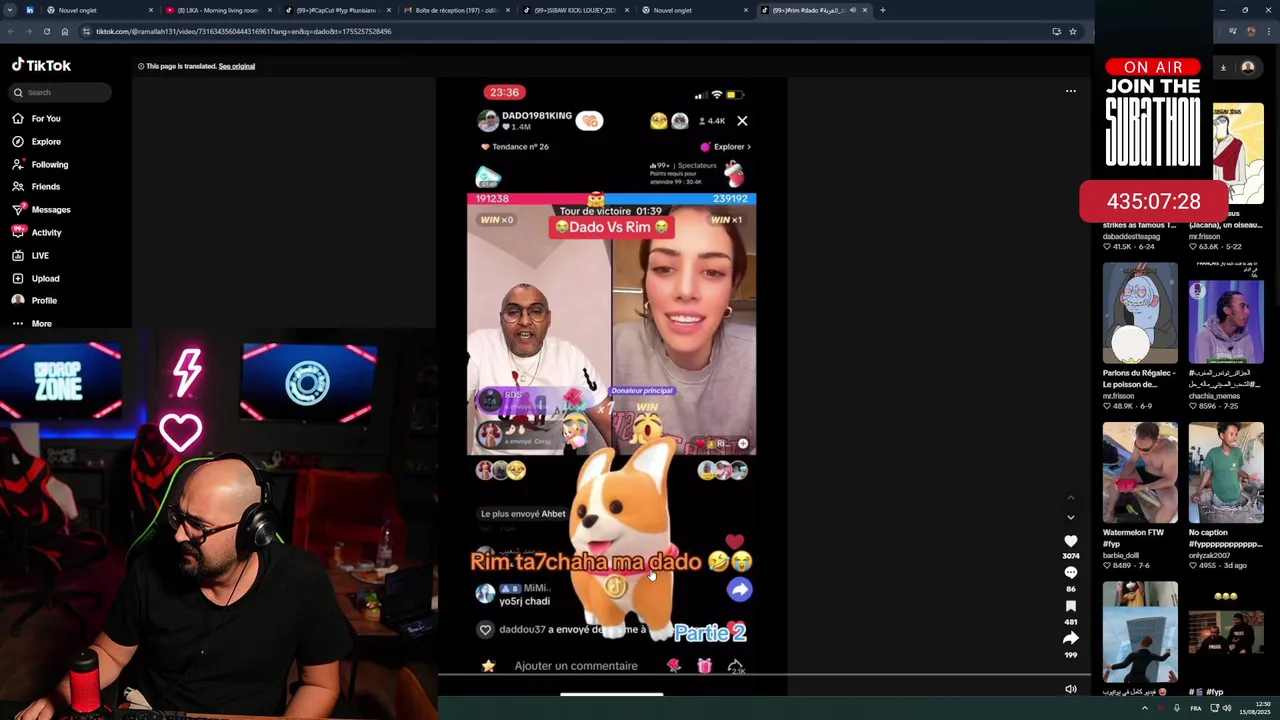This screenshot has width=1280, height=720.
Task: Click the blue circular logo panel
Action: pyautogui.click(x=309, y=383)
